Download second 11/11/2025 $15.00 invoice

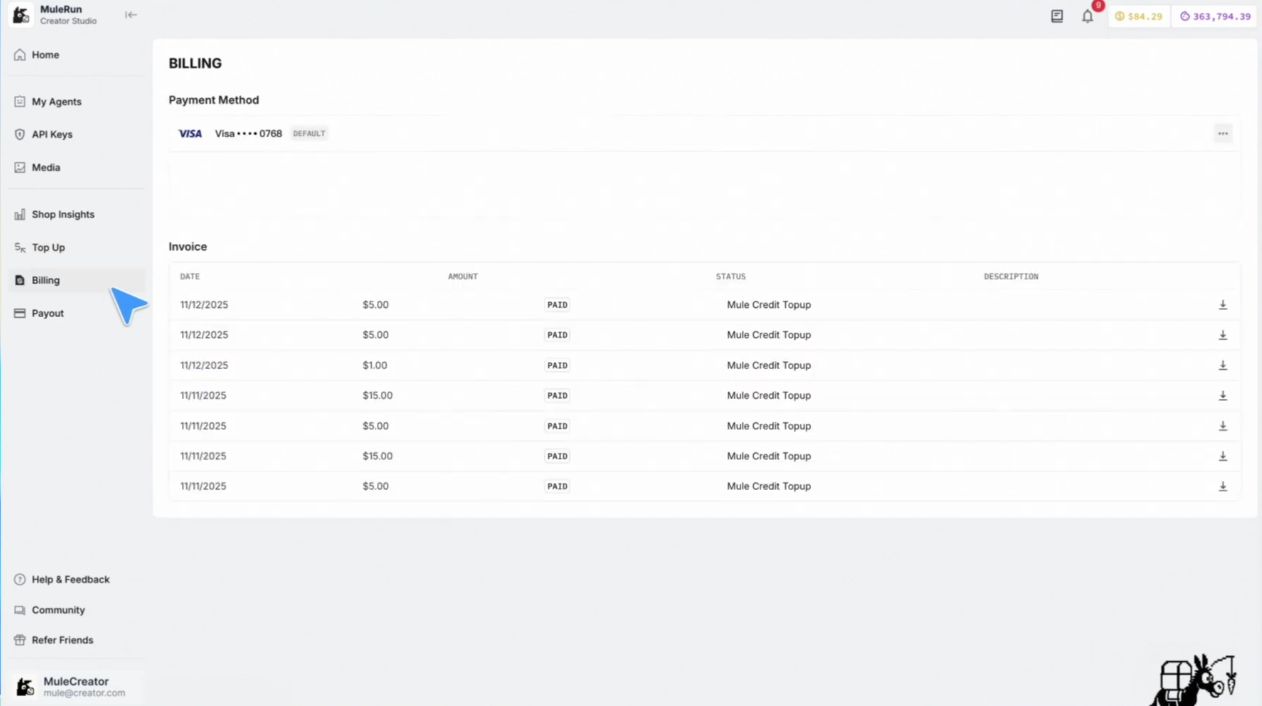1222,456
